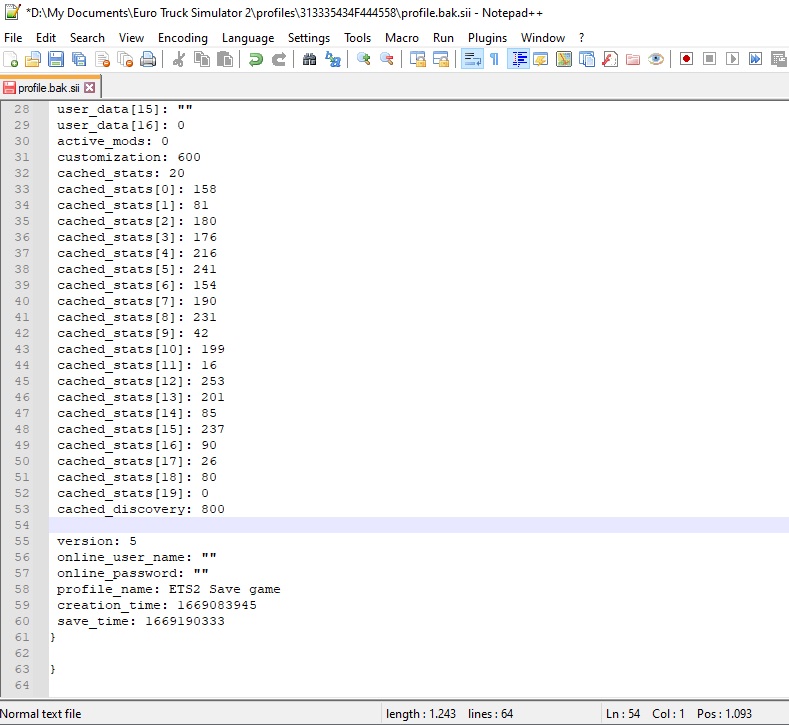
Task: Click 'Normal text file' in status bar
Action: coord(40,713)
